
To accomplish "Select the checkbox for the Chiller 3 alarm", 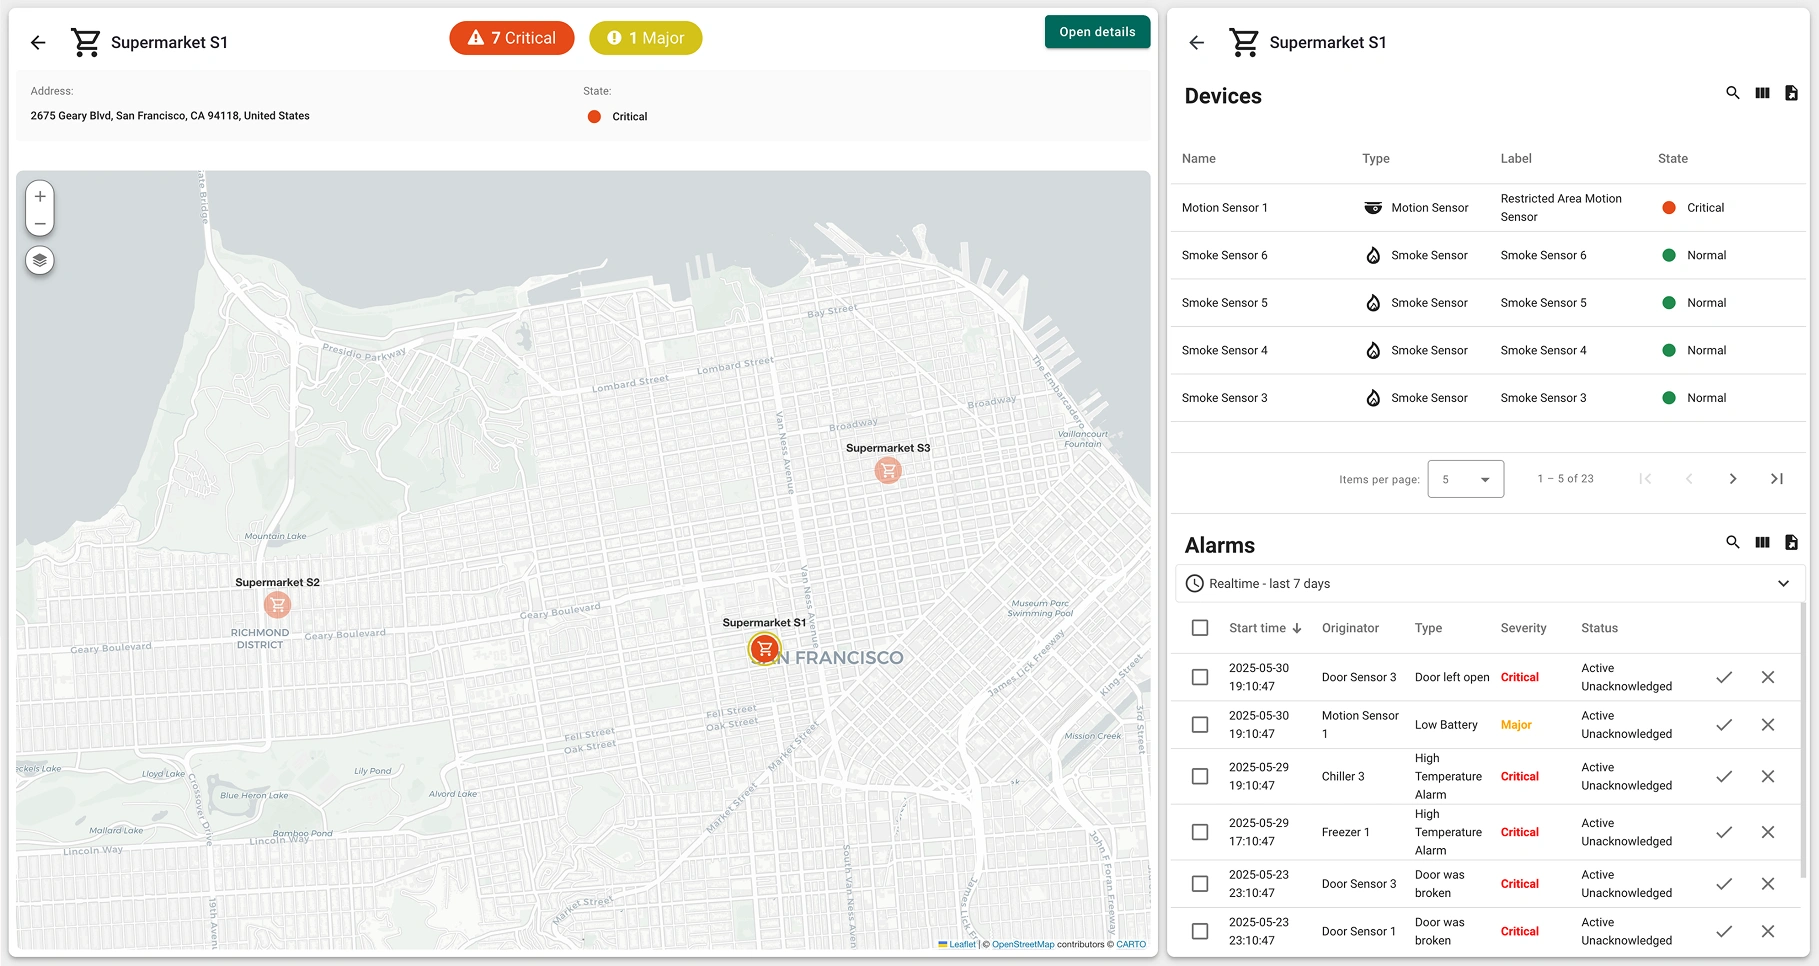I will click(1199, 776).
